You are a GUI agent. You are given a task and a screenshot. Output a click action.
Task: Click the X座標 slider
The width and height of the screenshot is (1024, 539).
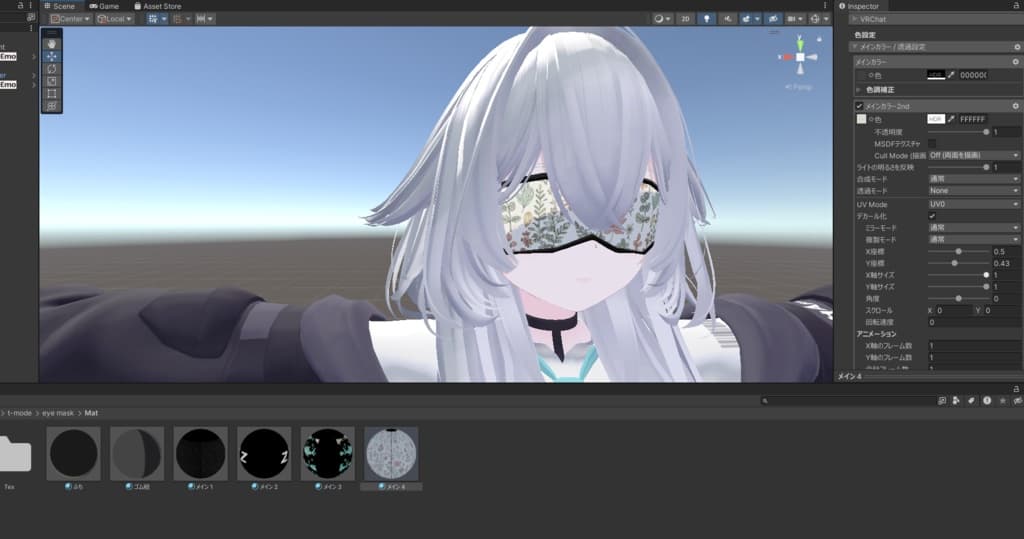[958, 251]
